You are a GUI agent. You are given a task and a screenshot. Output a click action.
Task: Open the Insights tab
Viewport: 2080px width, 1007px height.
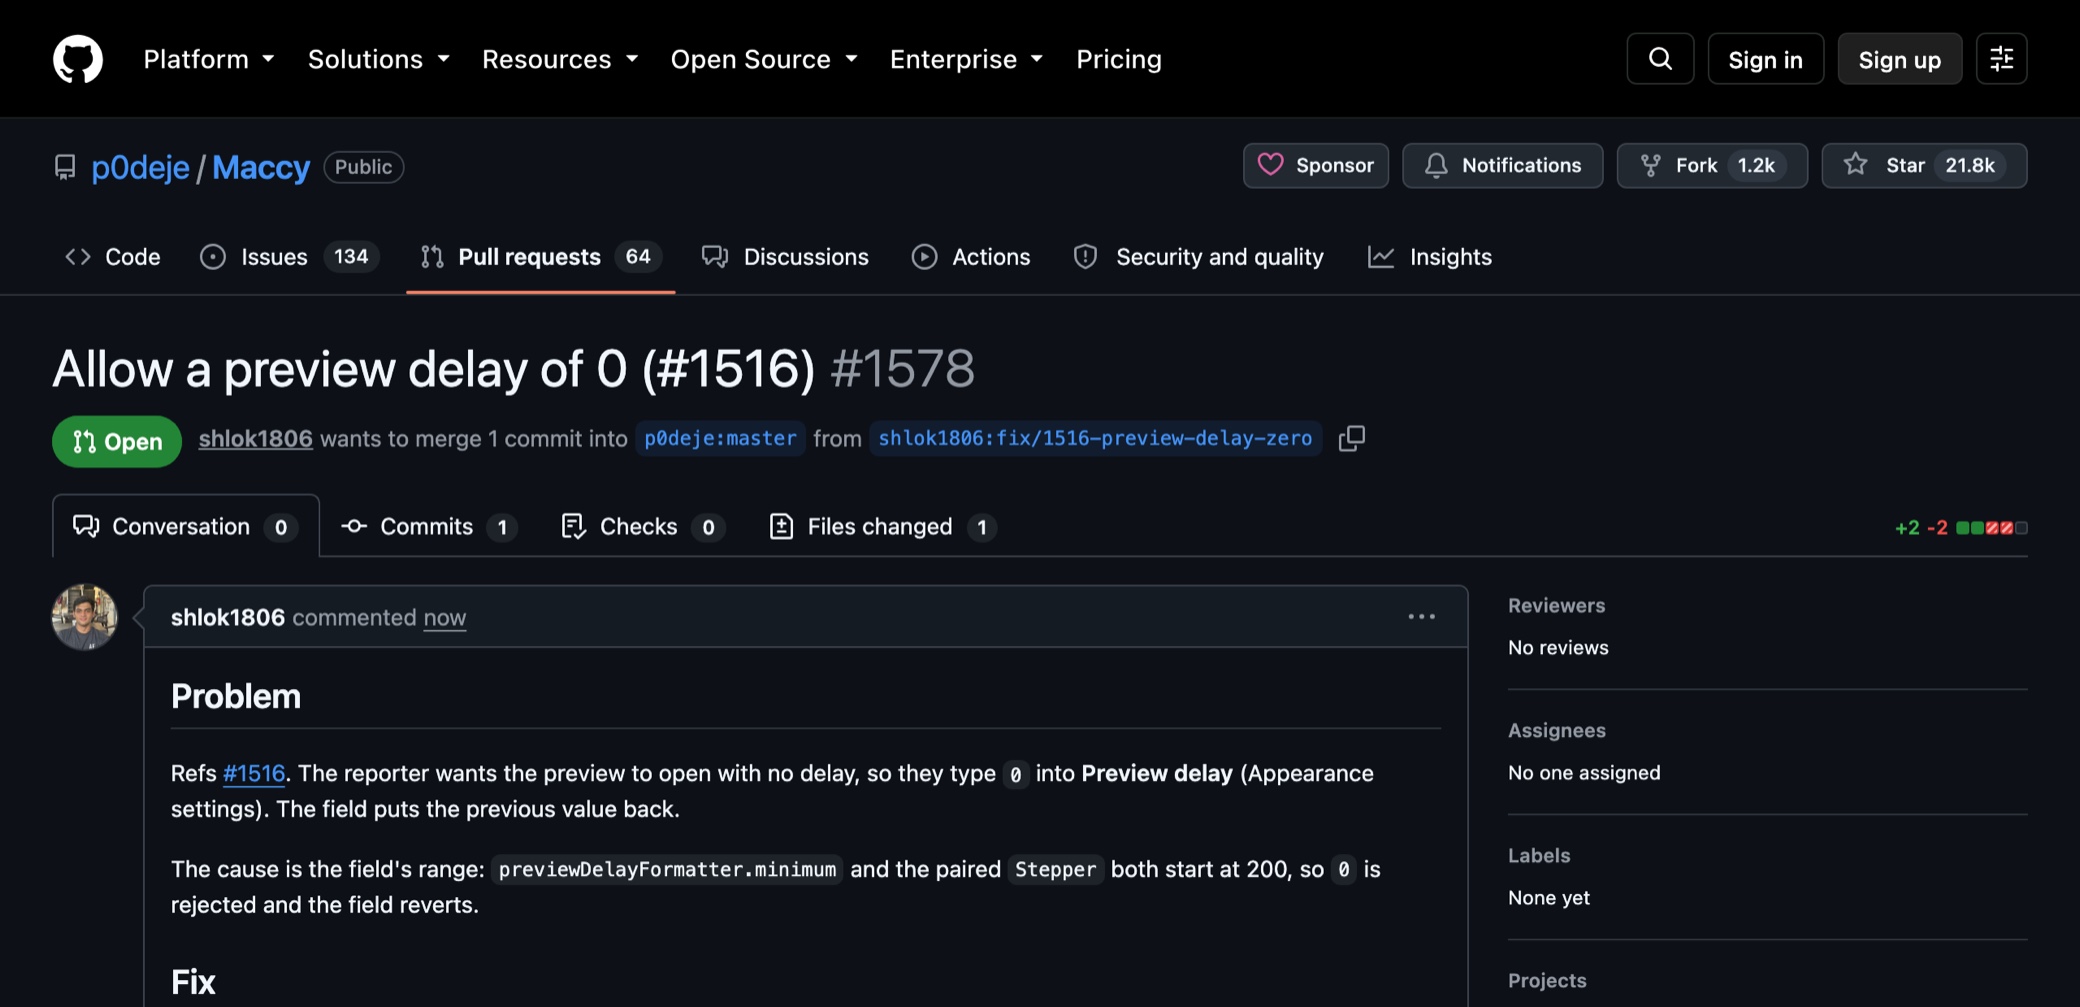click(x=1430, y=257)
